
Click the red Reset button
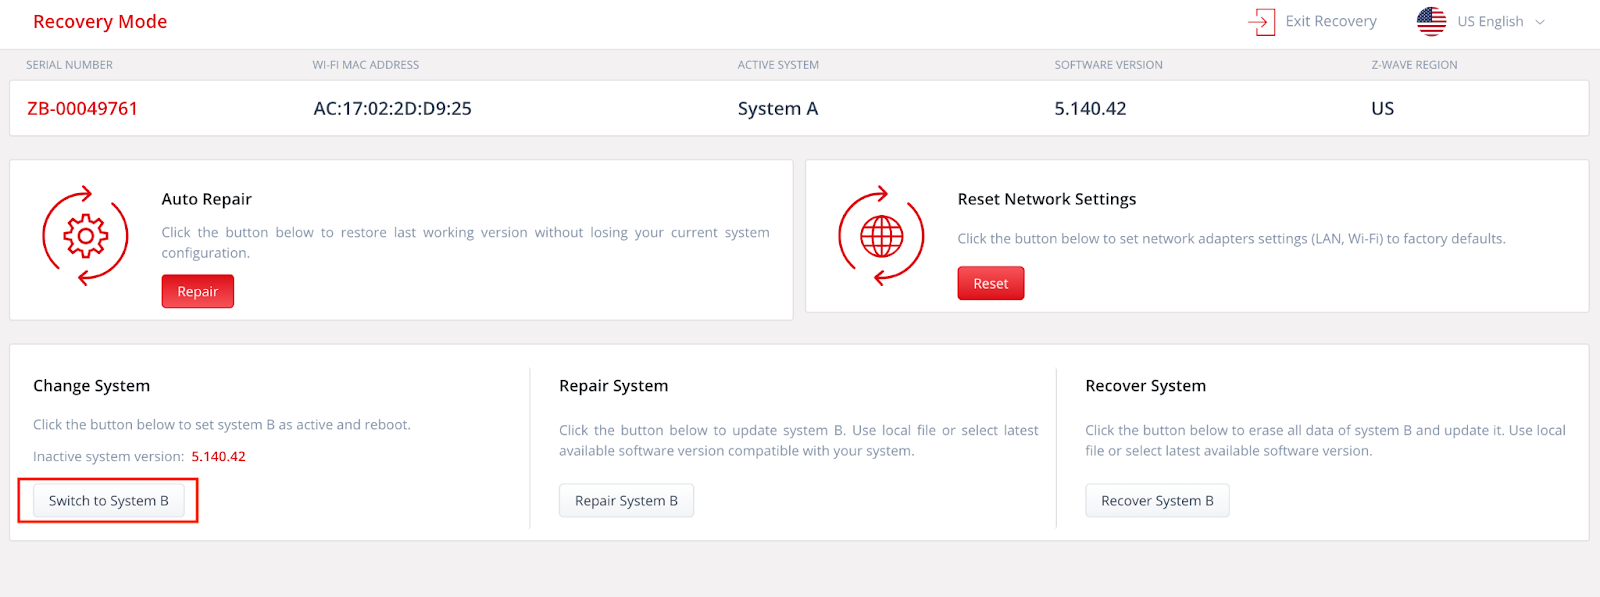[991, 283]
